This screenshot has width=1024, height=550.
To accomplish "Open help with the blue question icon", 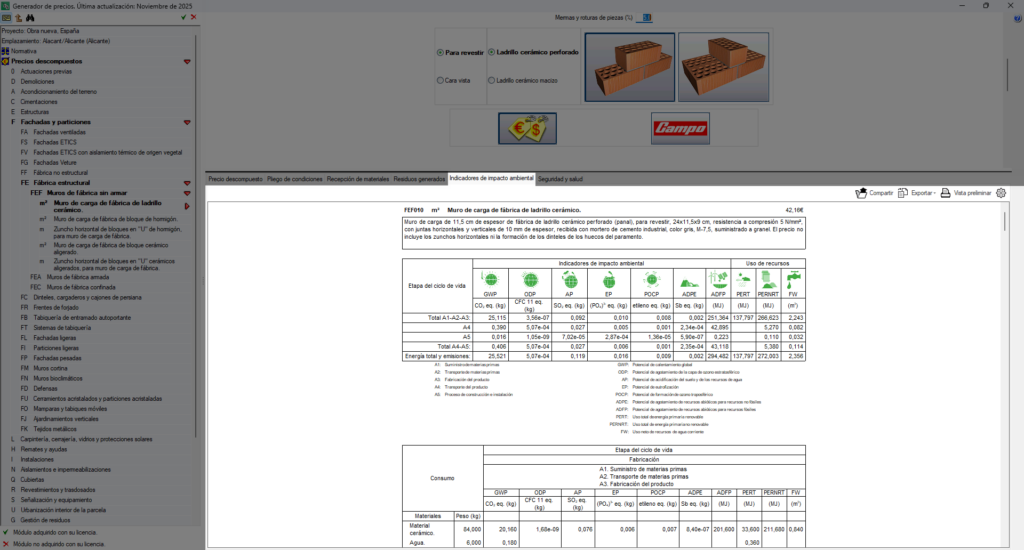I will point(1017,18).
